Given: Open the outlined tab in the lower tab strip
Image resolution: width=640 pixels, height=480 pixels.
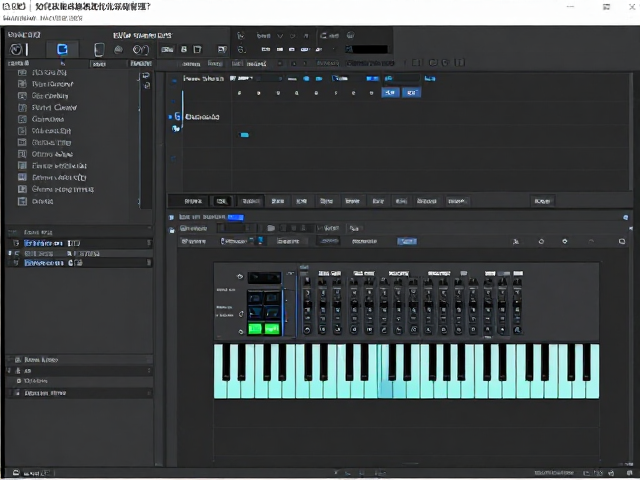Looking at the screenshot, I should coord(222,201).
